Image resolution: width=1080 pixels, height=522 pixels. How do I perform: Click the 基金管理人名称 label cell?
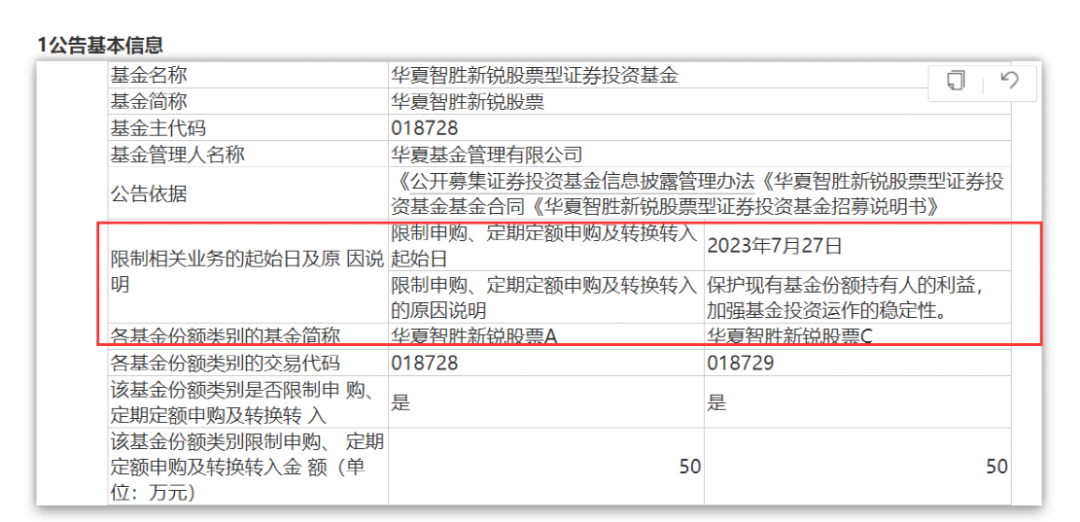pos(248,154)
